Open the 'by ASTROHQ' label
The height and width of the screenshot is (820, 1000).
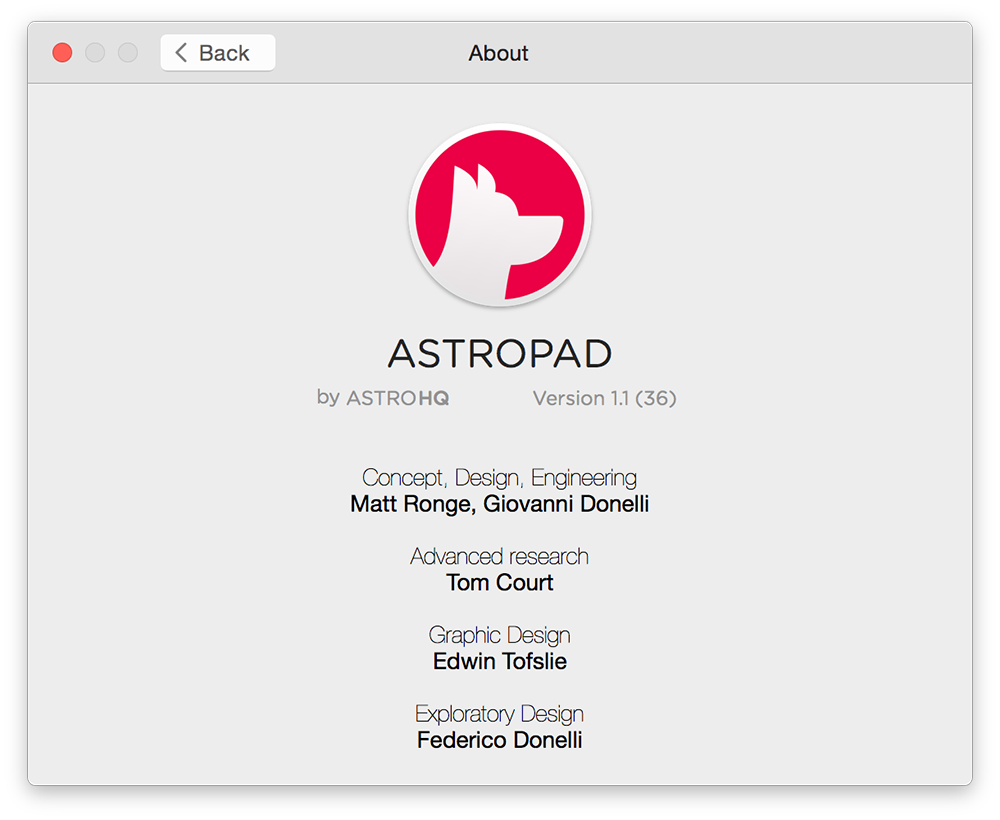pyautogui.click(x=383, y=398)
